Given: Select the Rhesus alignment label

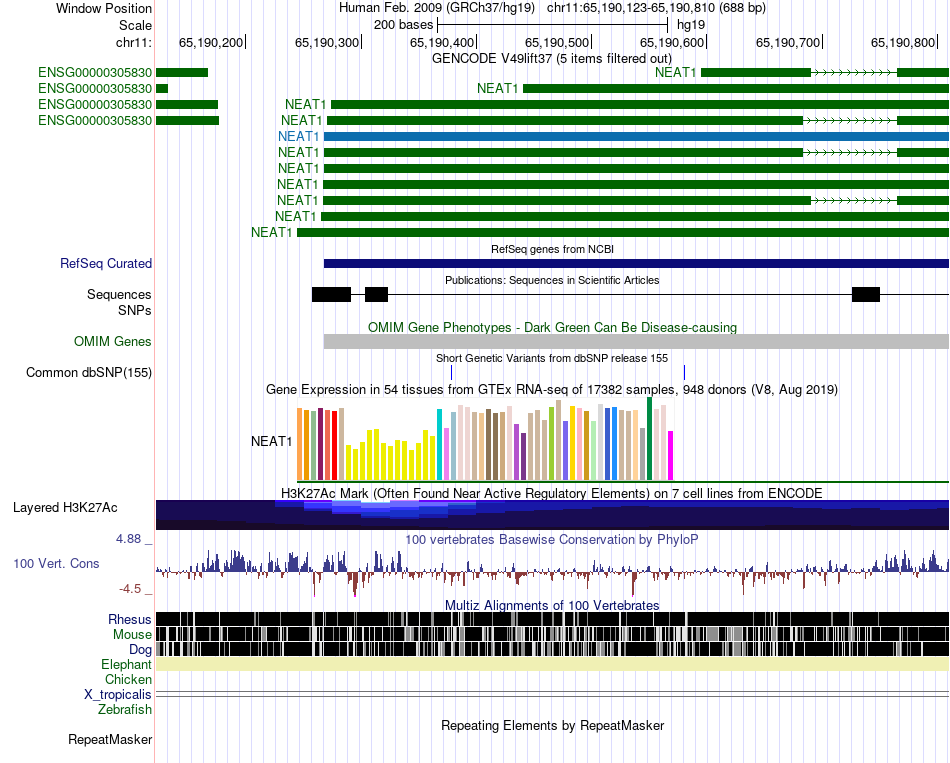Looking at the screenshot, I should coord(130,619).
